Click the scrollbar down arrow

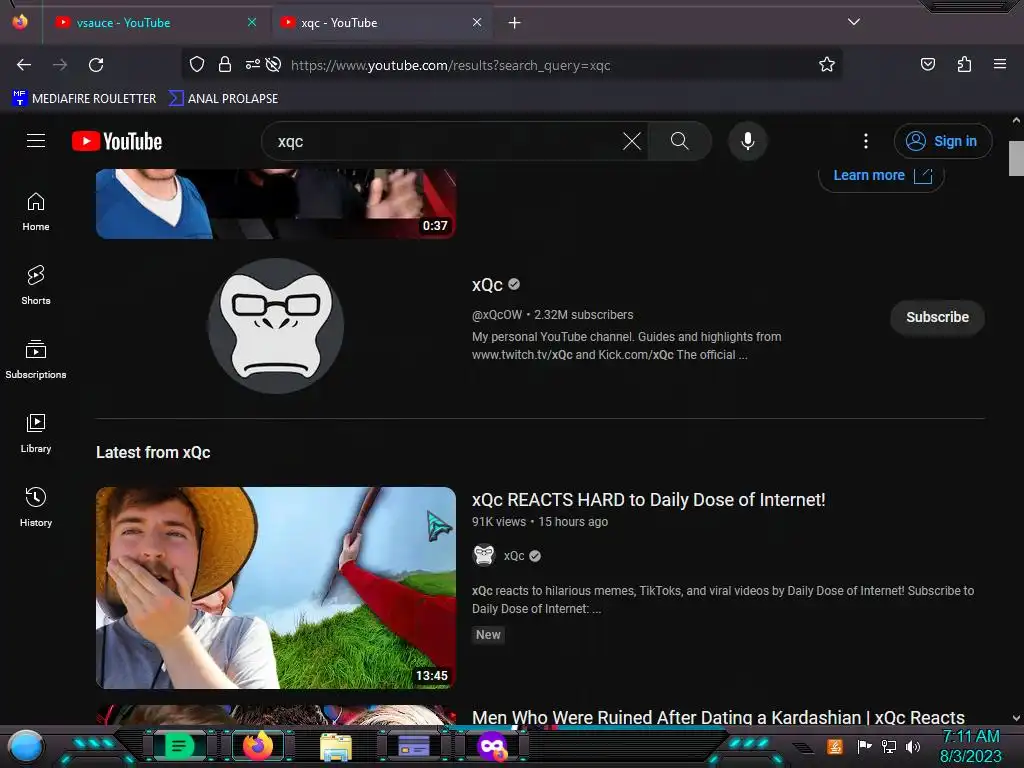pos(1016,718)
